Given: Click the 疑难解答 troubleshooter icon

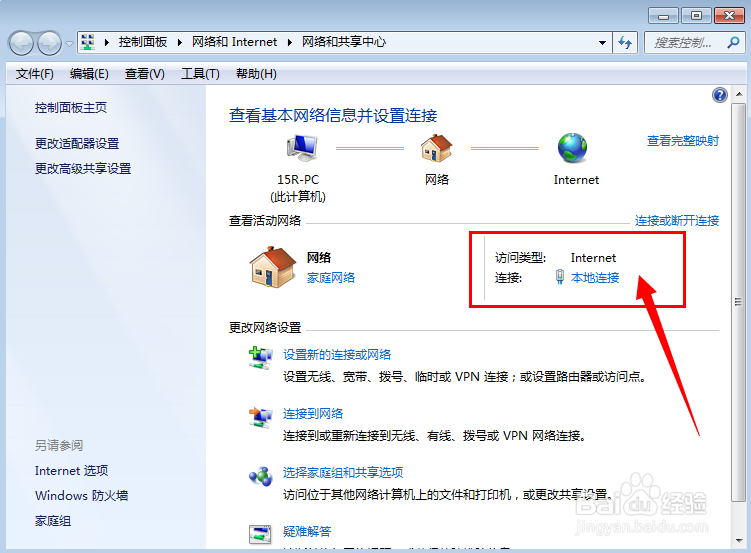Looking at the screenshot, I should tap(261, 534).
